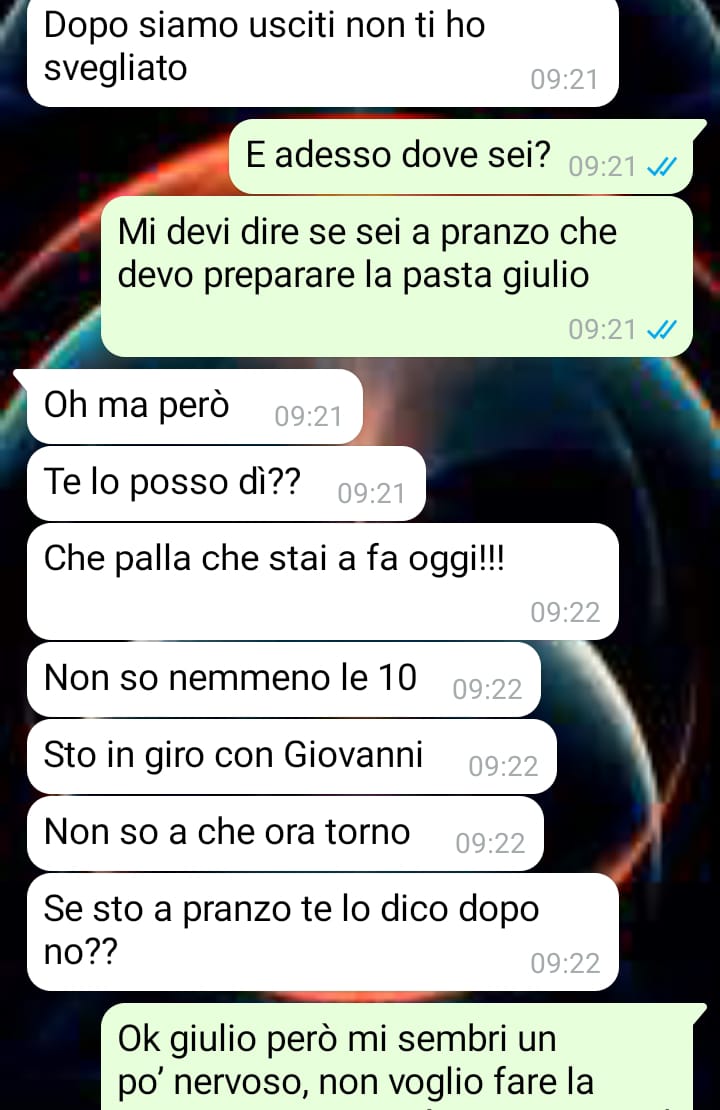
Task: Tap the 09:22 timestamp on "Non so nemmeno le 10"
Action: 487,690
